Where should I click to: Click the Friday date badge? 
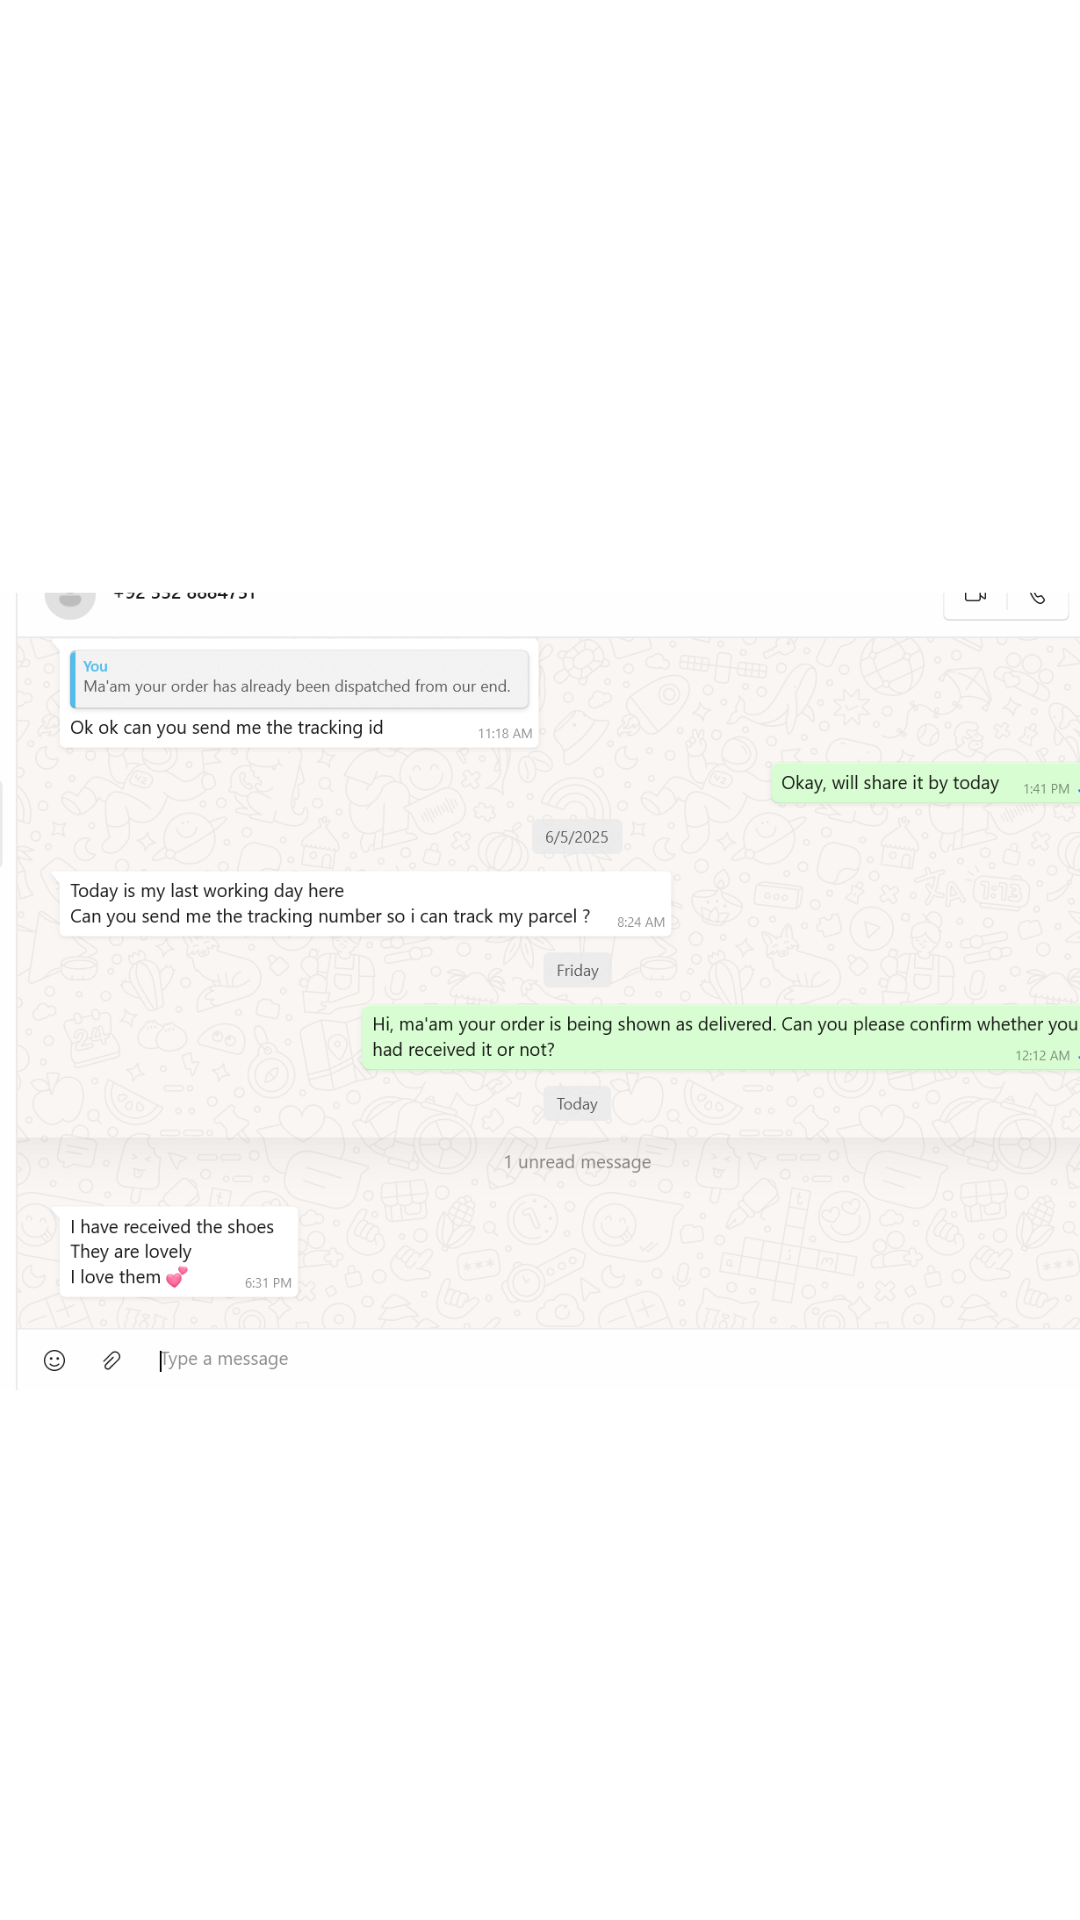pyautogui.click(x=577, y=970)
